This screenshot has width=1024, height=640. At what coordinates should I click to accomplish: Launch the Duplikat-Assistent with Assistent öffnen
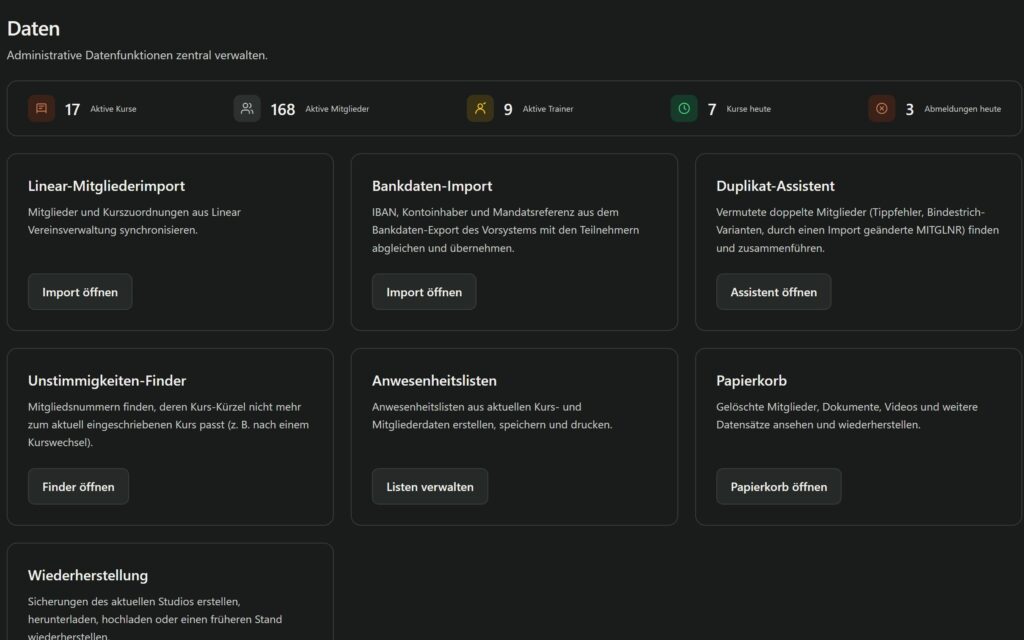[773, 292]
